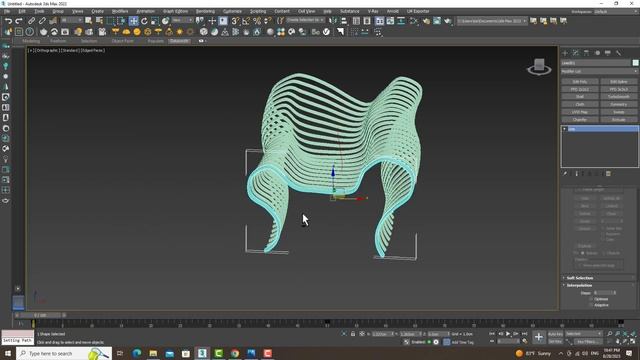Click the Play Animation button
Screen dimensions: 640x360
pos(508,334)
